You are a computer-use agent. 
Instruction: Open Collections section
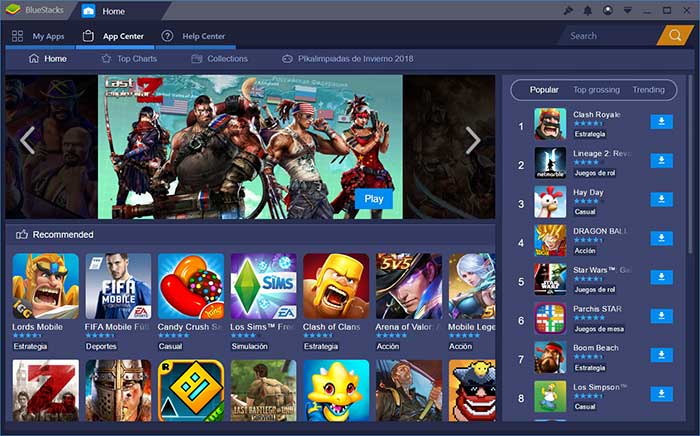[x=220, y=58]
